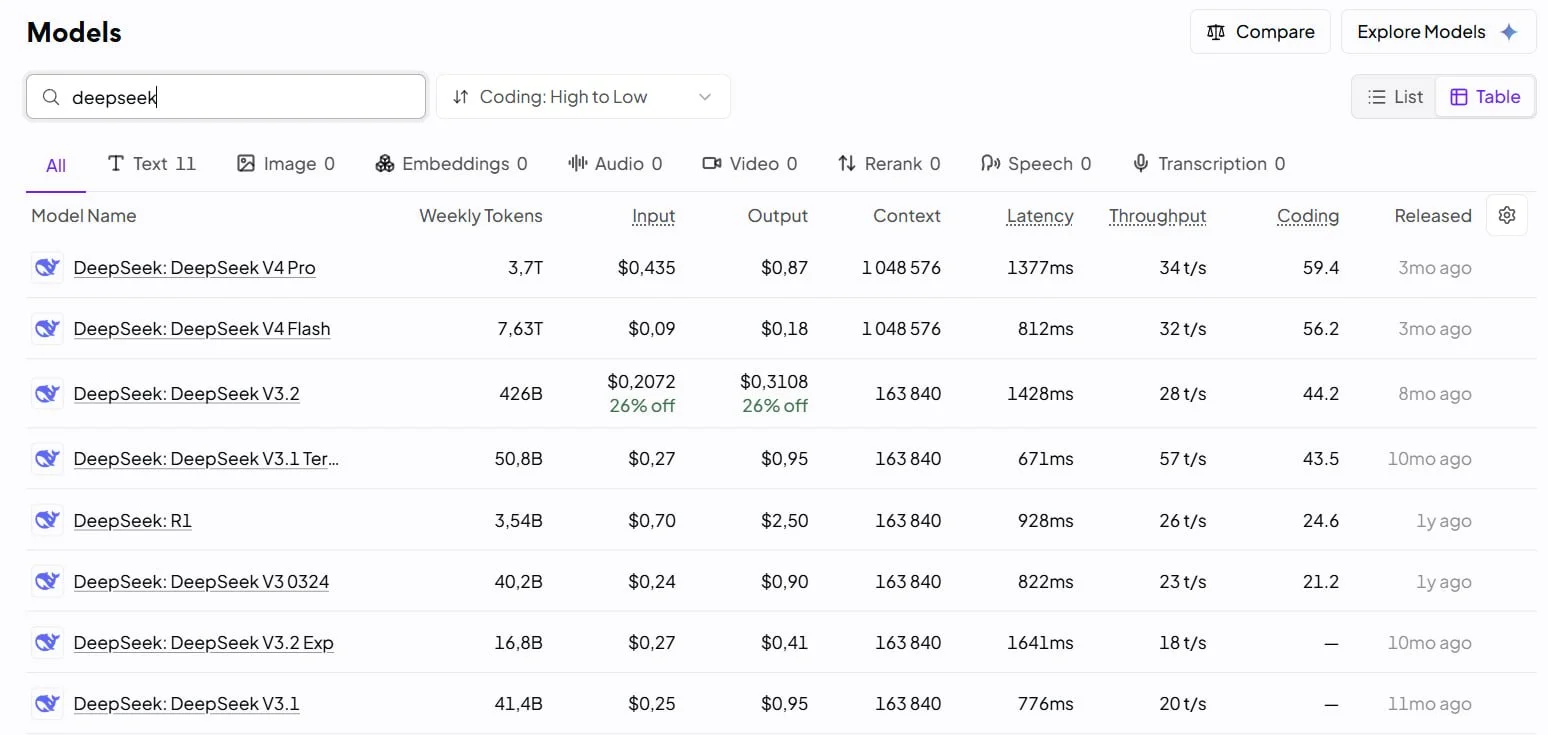Open DeepSeek: R1 model link
The image size is (1548, 735).
point(133,521)
